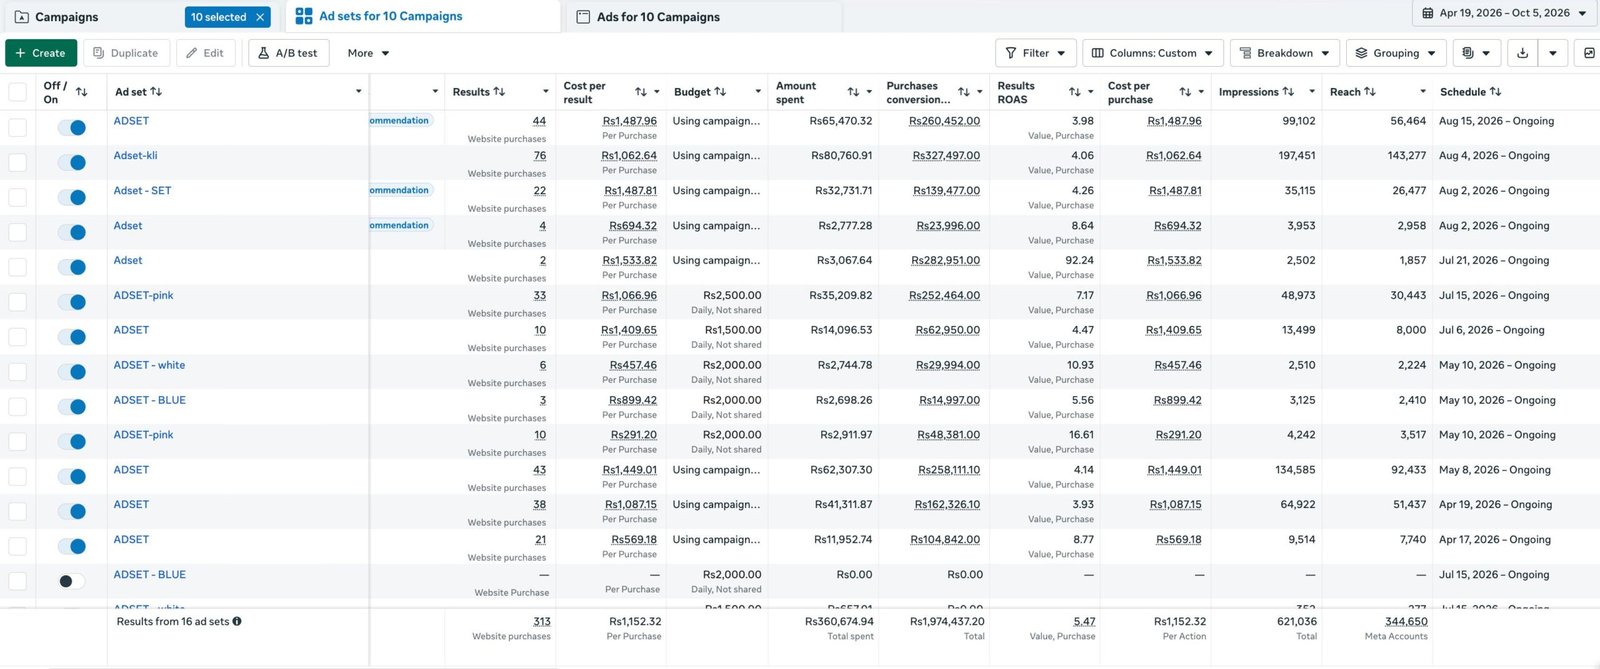Screen dimensions: 1600x669
Task: Sort by Budget column arrows
Action: (720, 92)
